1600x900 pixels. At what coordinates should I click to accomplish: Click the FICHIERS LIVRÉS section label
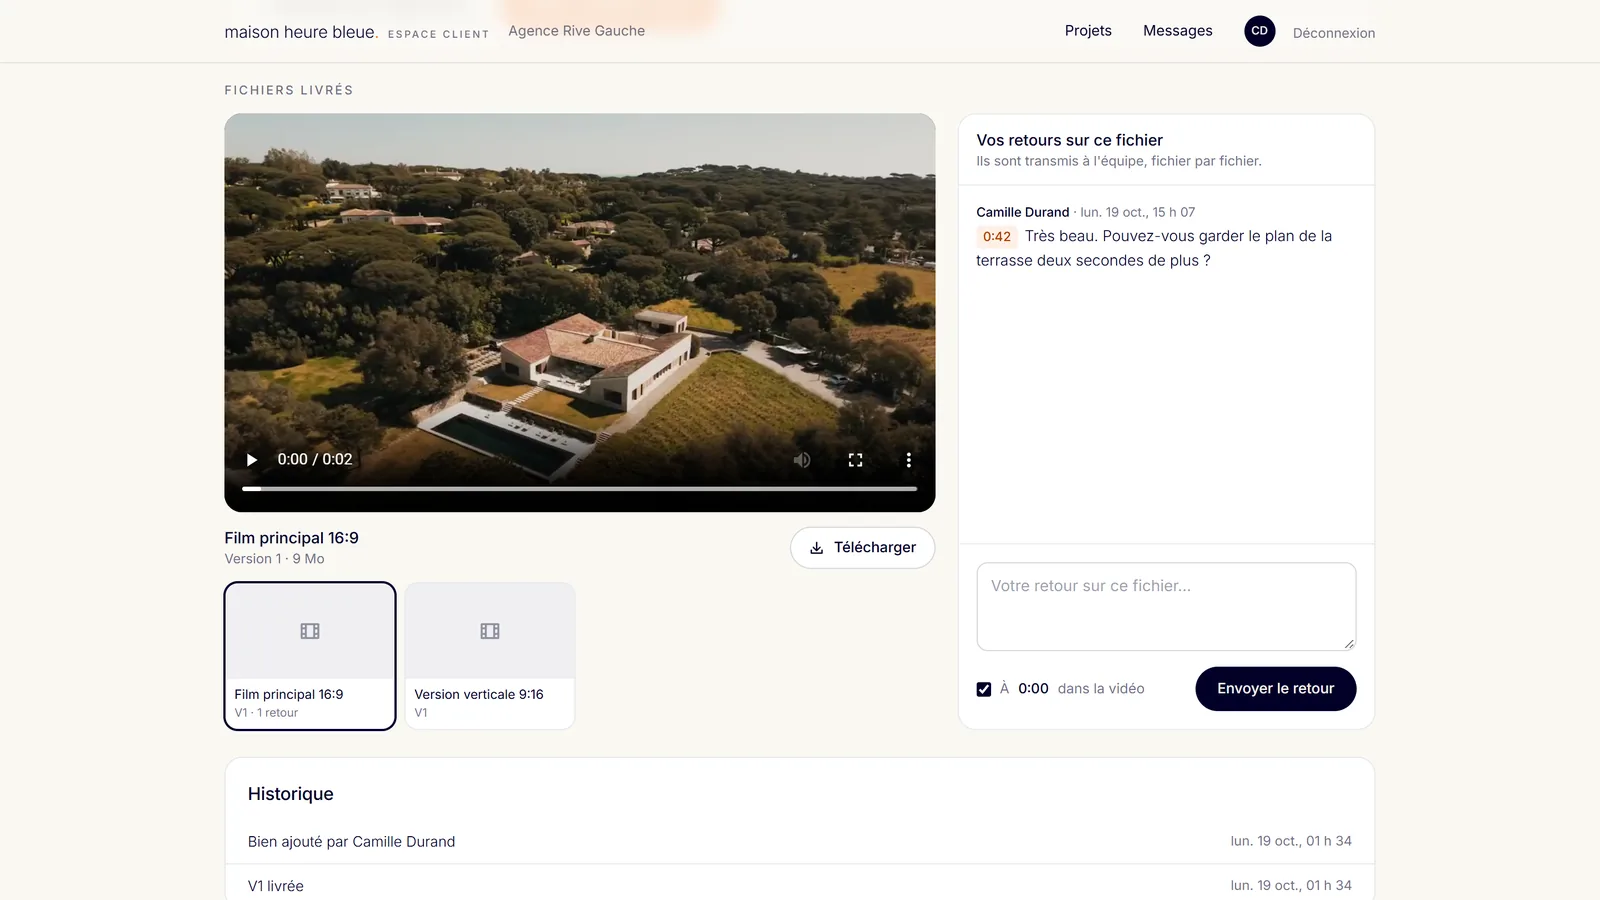(x=289, y=90)
